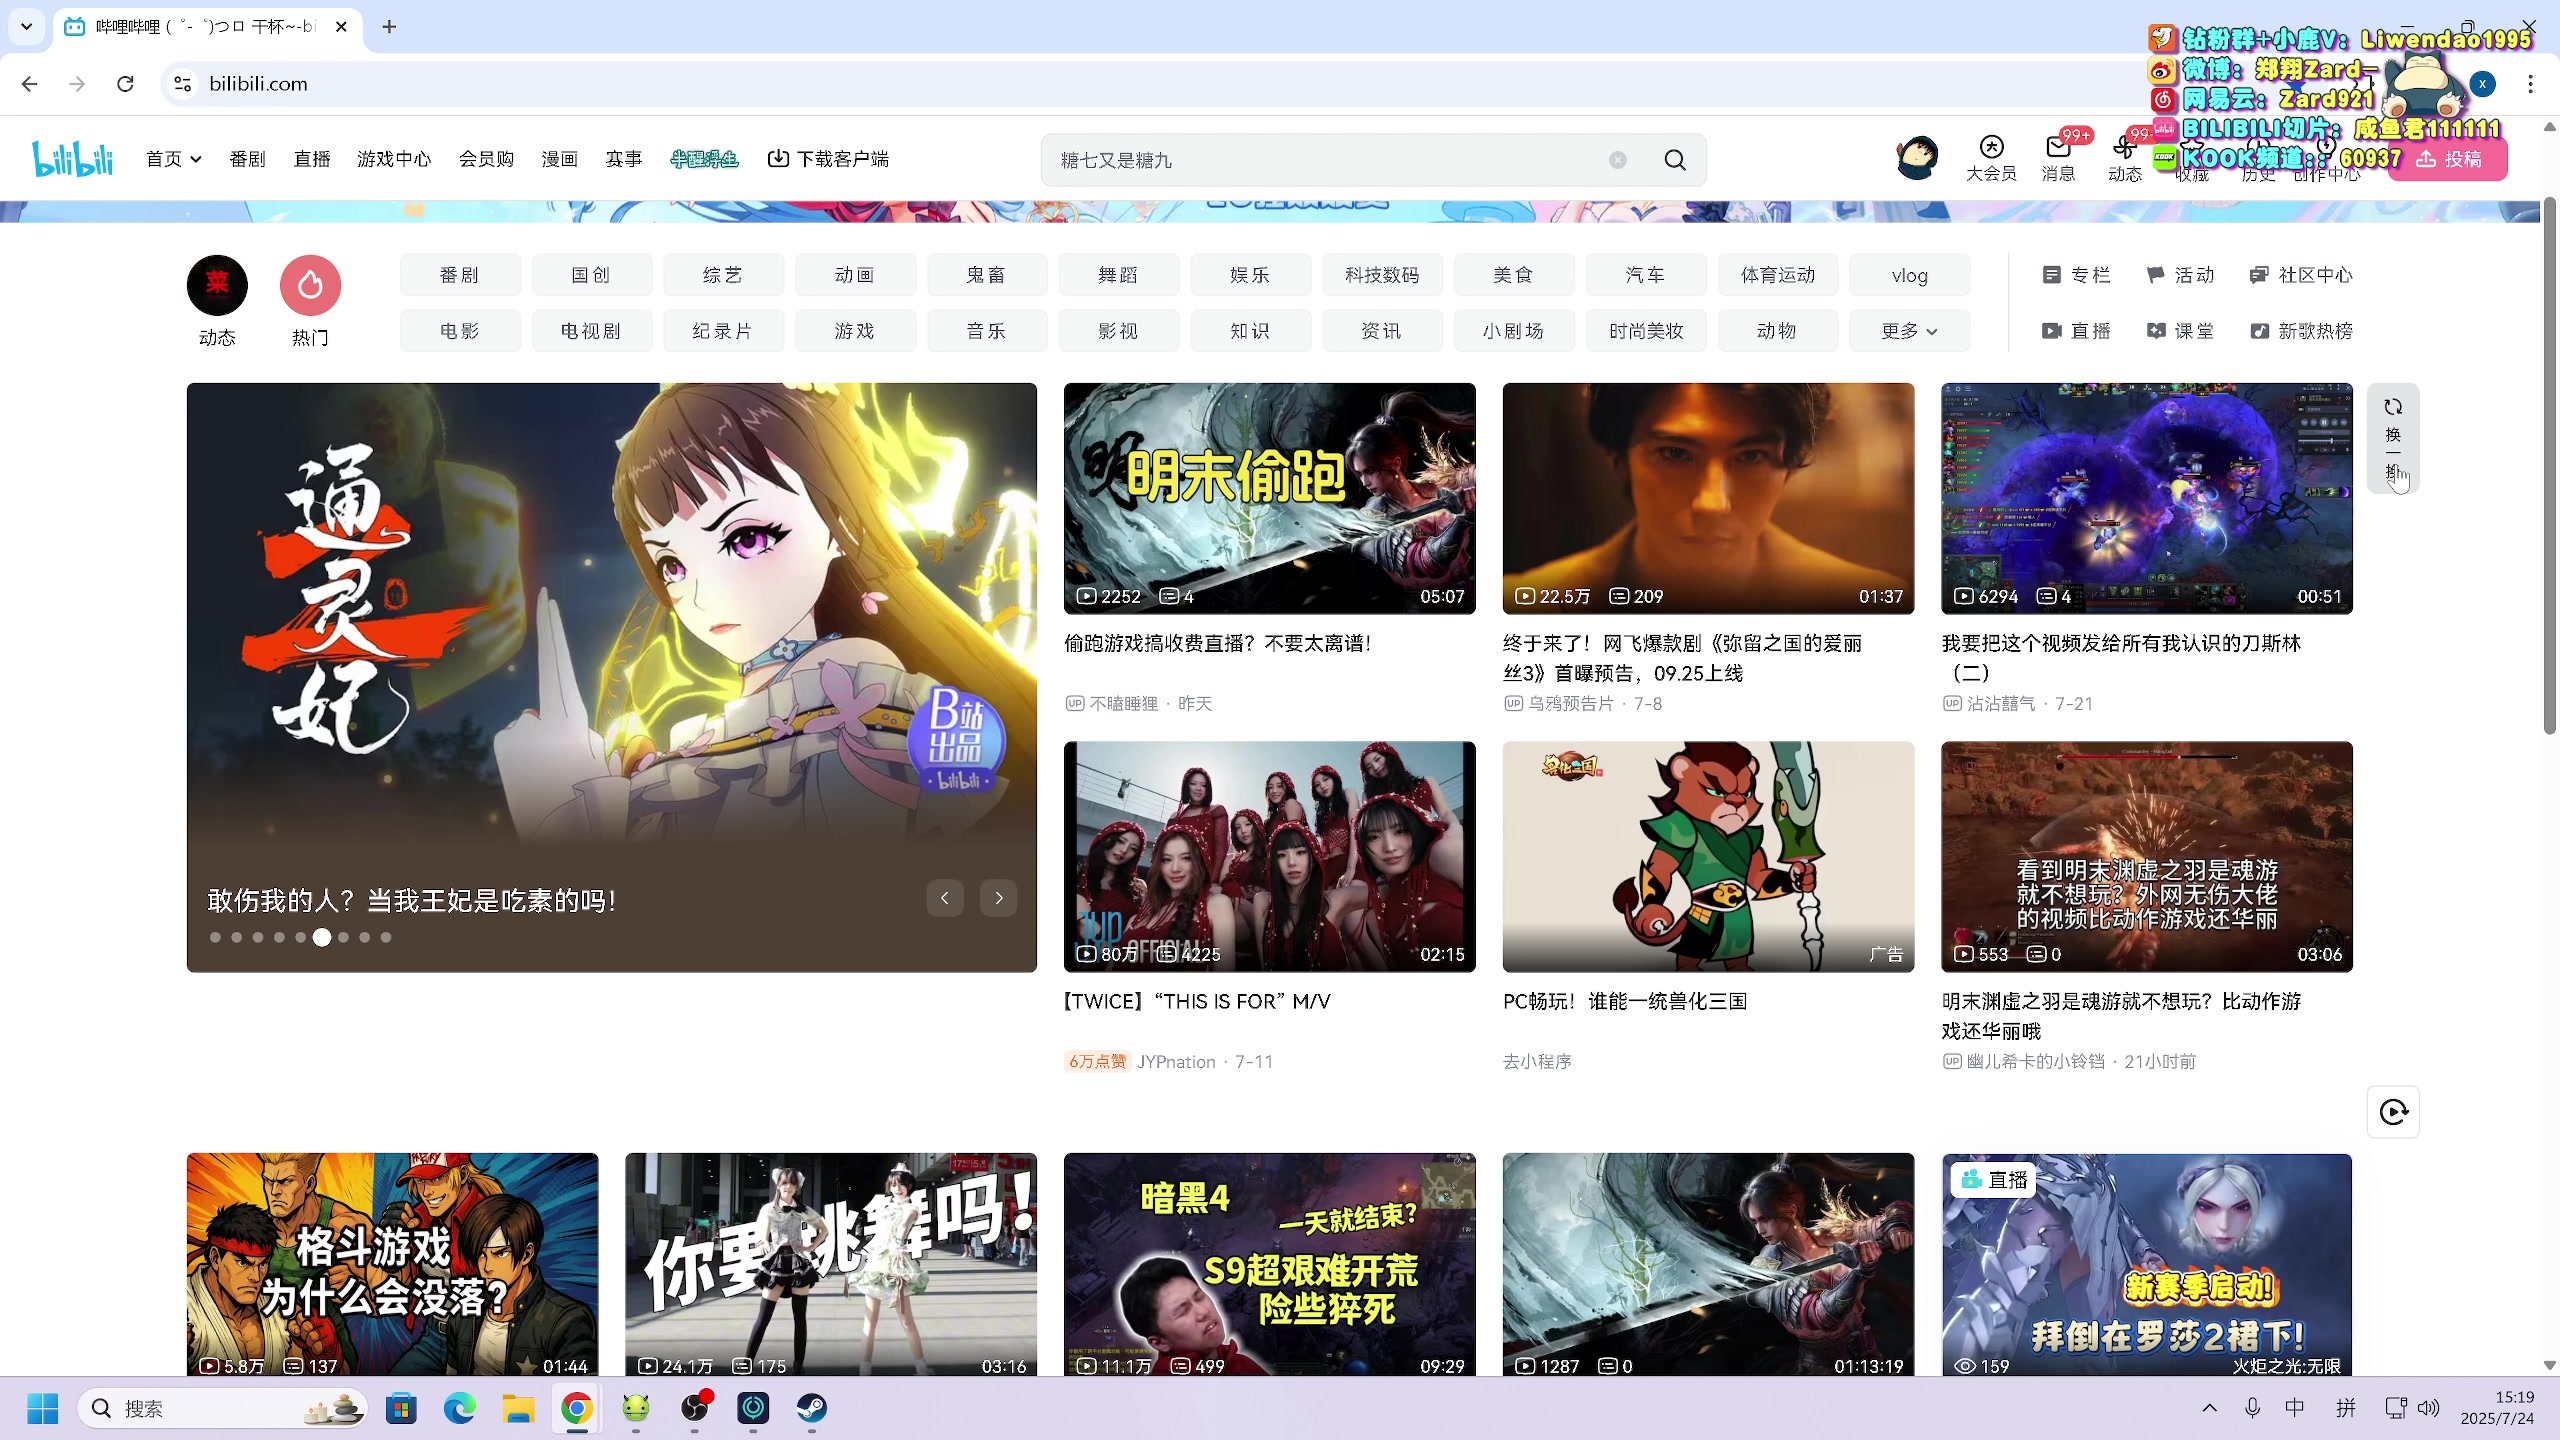Open 赛事 in top navigation
Viewport: 2560px width, 1440px height.
(623, 159)
